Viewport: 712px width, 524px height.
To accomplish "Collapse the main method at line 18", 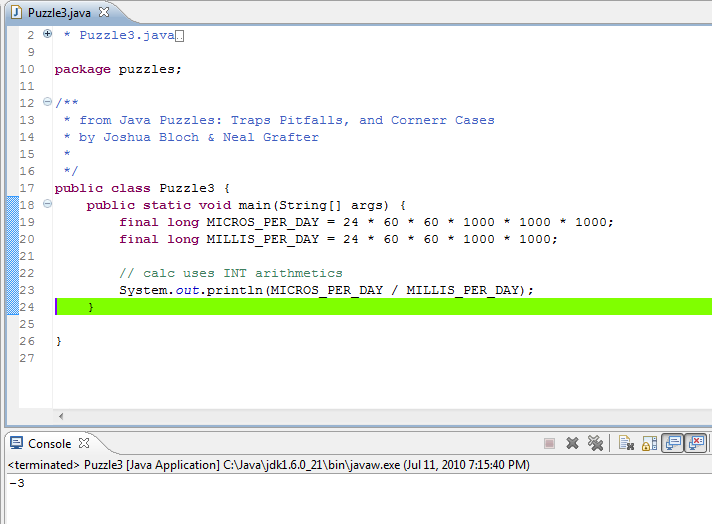I will pyautogui.click(x=47, y=204).
